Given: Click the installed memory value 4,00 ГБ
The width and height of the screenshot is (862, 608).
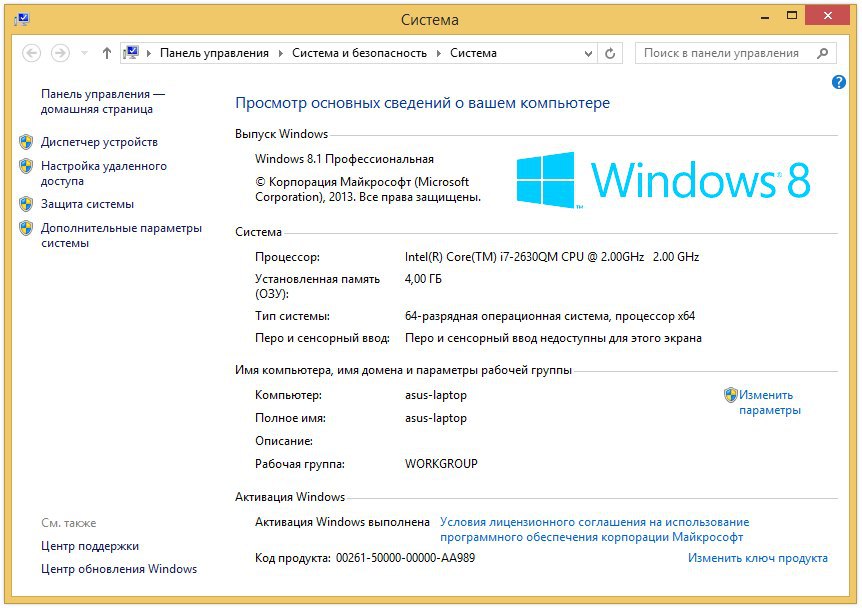Looking at the screenshot, I should [423, 279].
